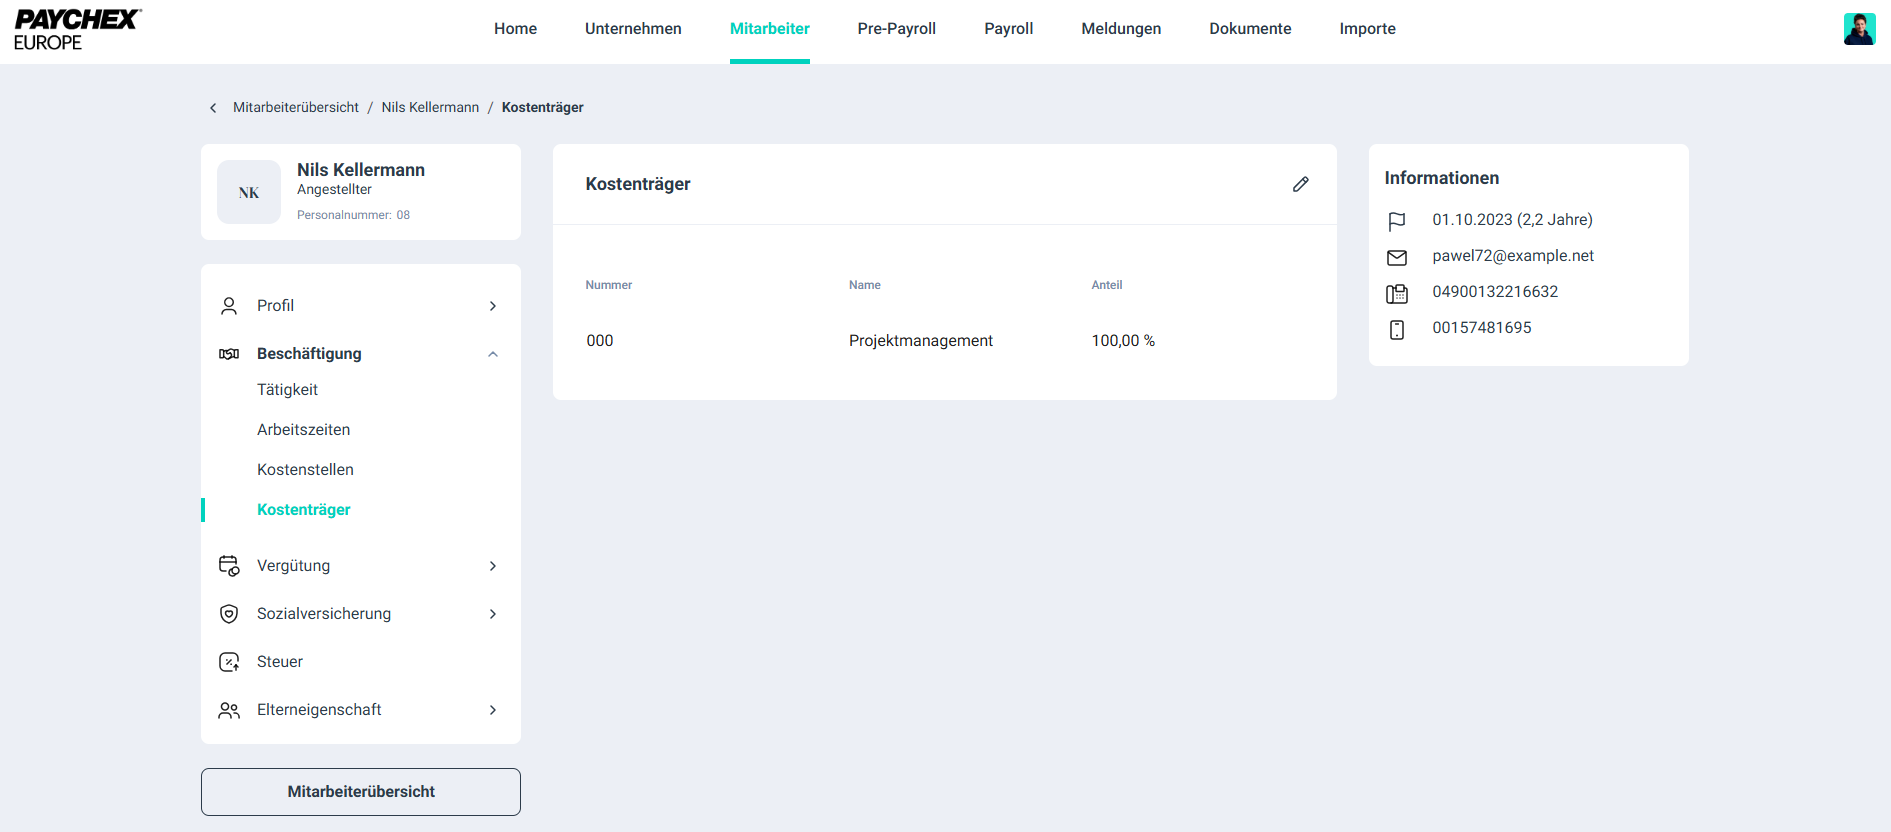Click the mobile phone icon in Informationen
This screenshot has width=1891, height=832.
[1396, 329]
